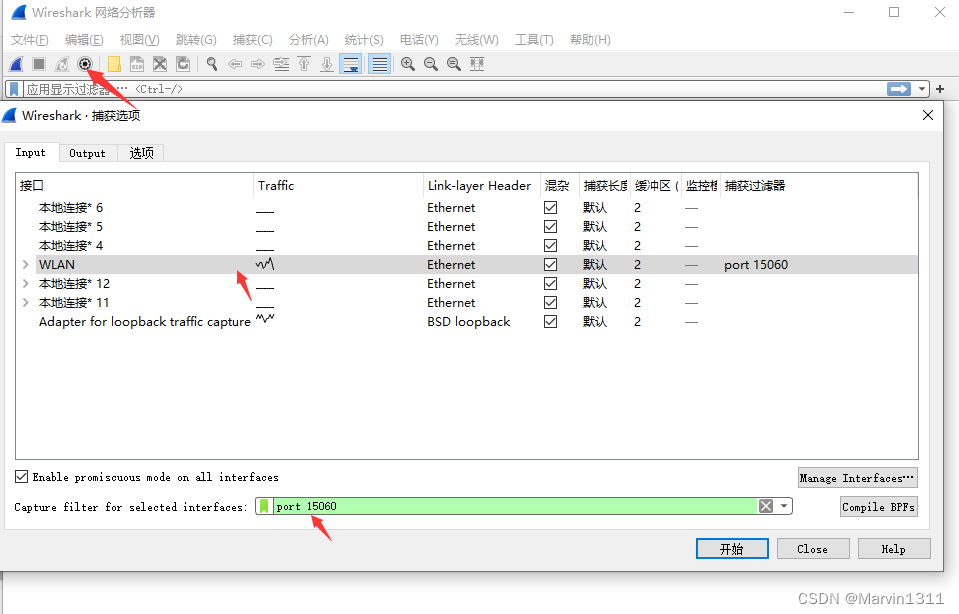Toggle promiscuous mode for 本地连接* 11
The width and height of the screenshot is (959, 614).
click(x=550, y=302)
